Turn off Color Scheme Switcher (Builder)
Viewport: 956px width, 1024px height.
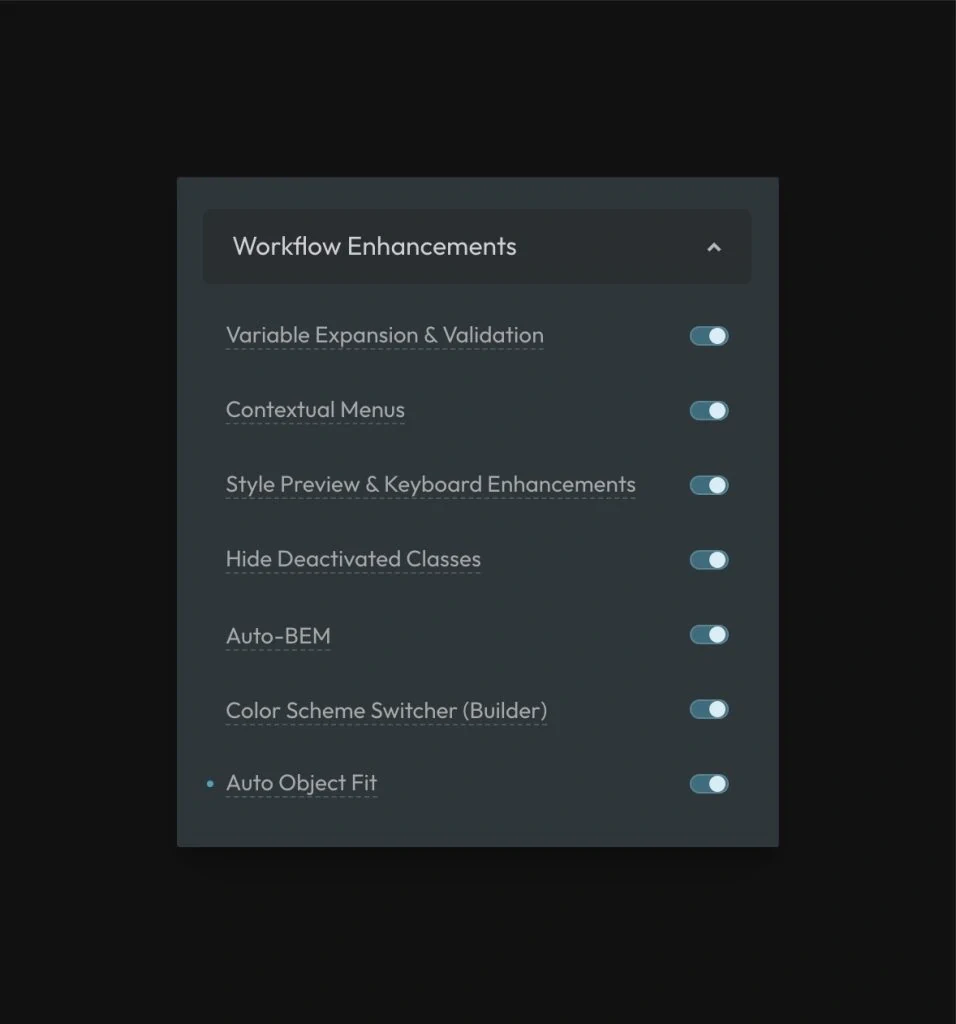(708, 709)
